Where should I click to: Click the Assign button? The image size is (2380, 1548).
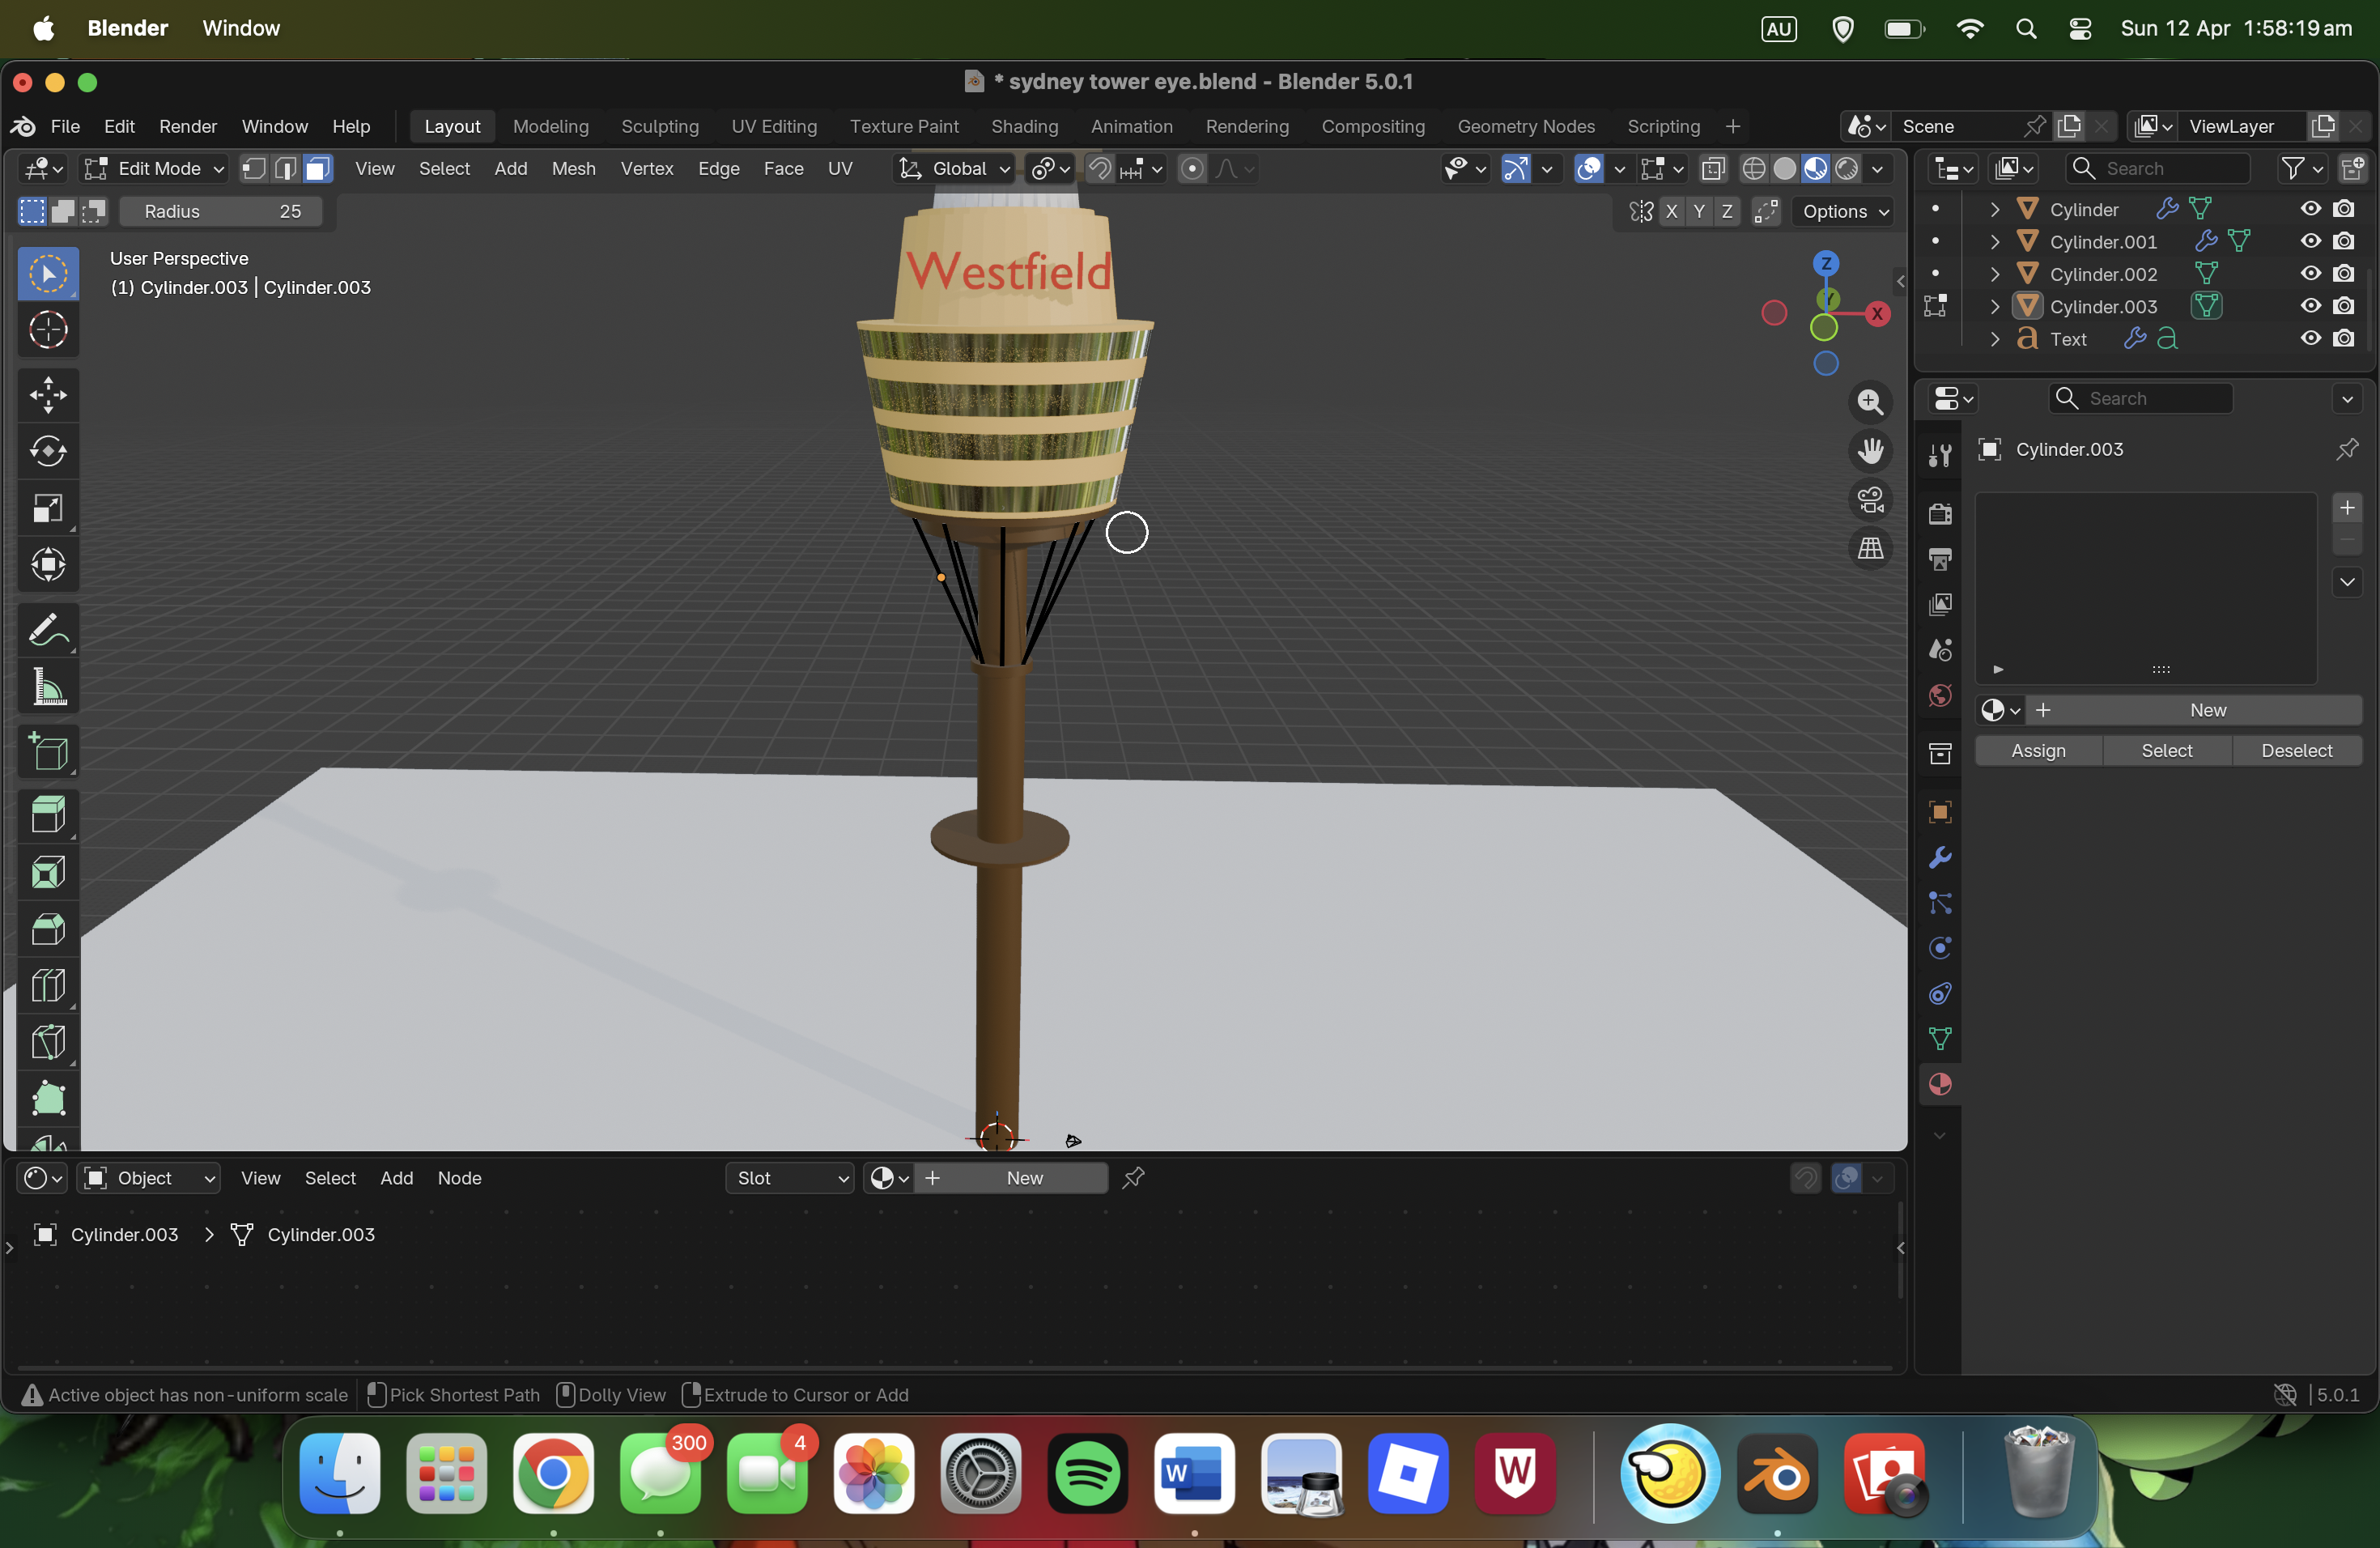2038,751
